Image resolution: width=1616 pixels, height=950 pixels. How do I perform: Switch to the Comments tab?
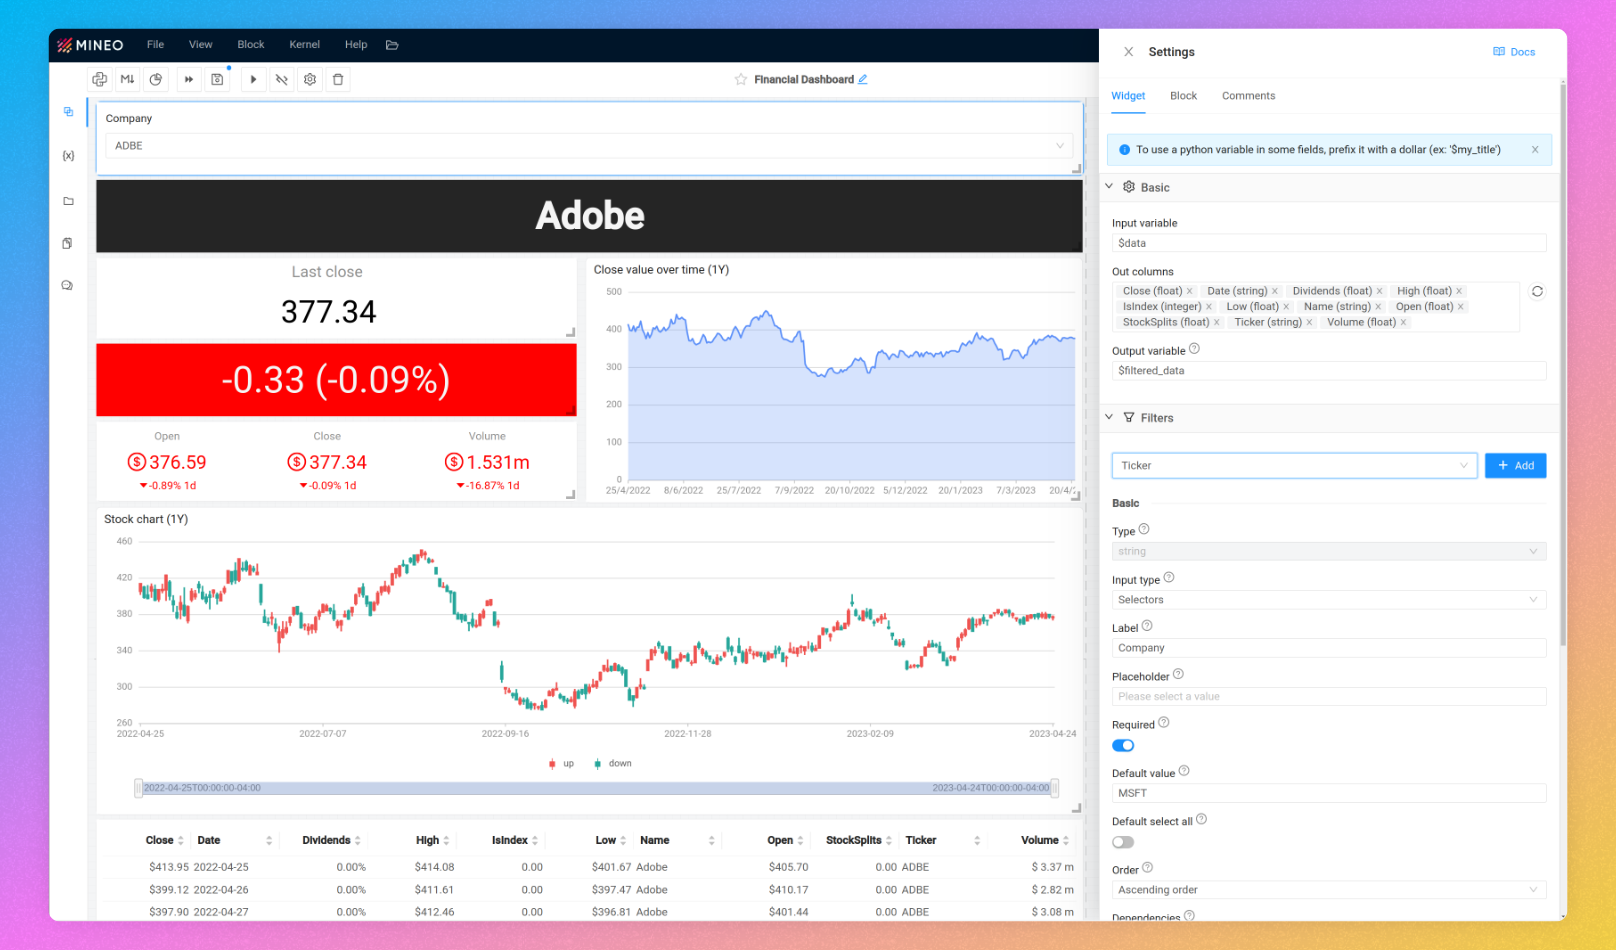1248,96
